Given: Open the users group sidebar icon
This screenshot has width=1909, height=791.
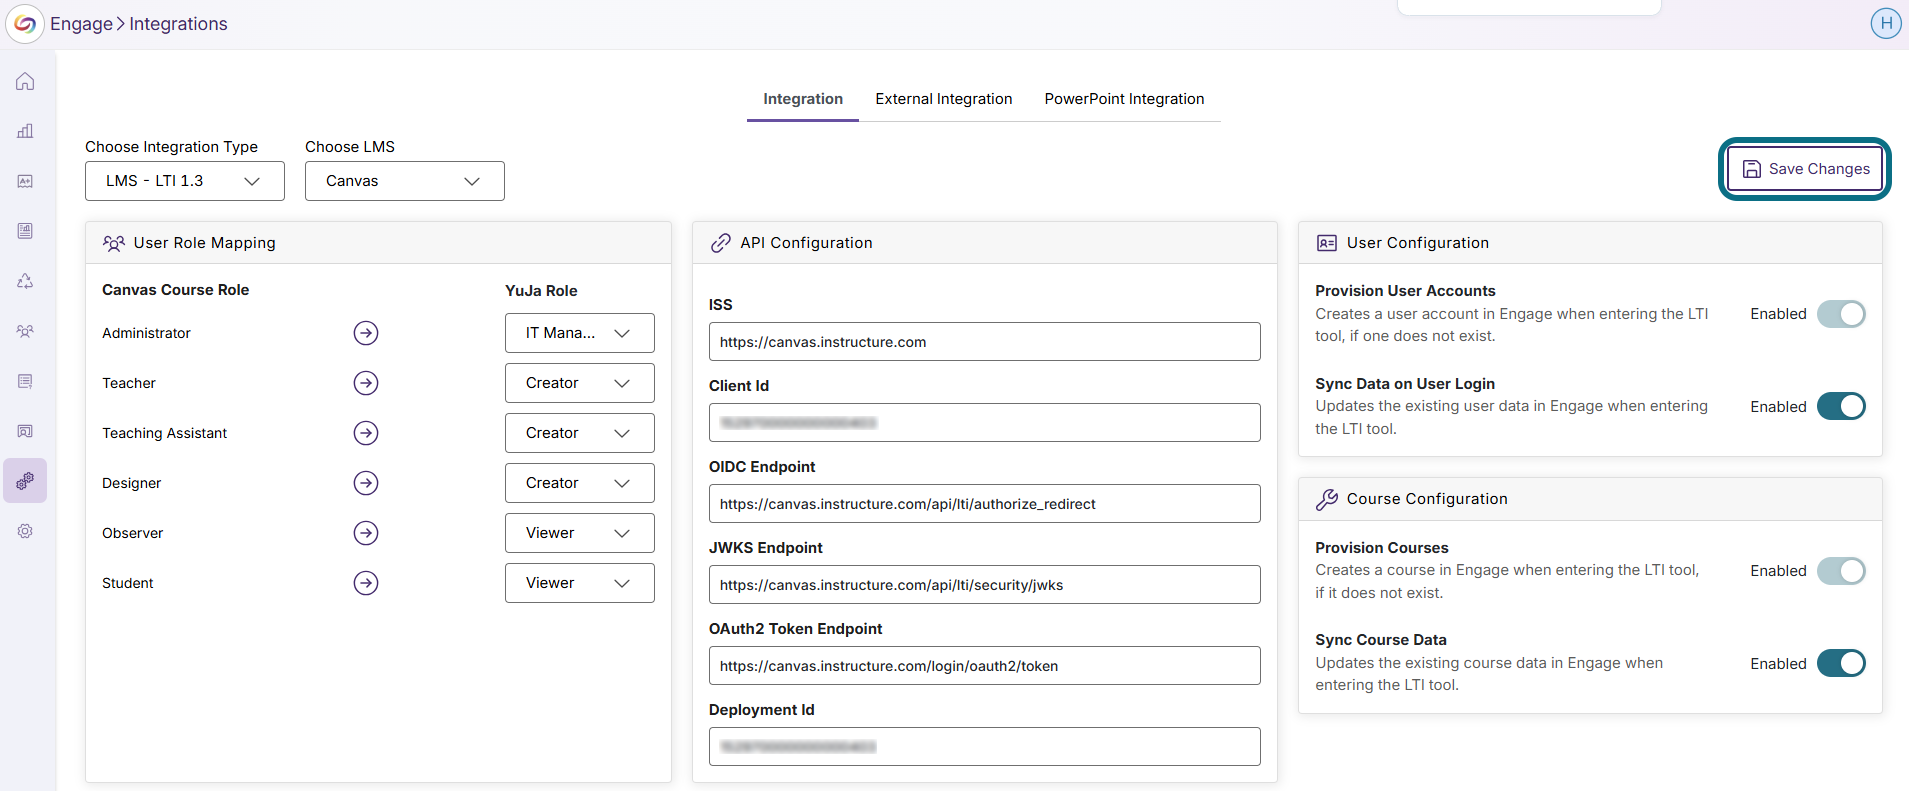Looking at the screenshot, I should 25,331.
